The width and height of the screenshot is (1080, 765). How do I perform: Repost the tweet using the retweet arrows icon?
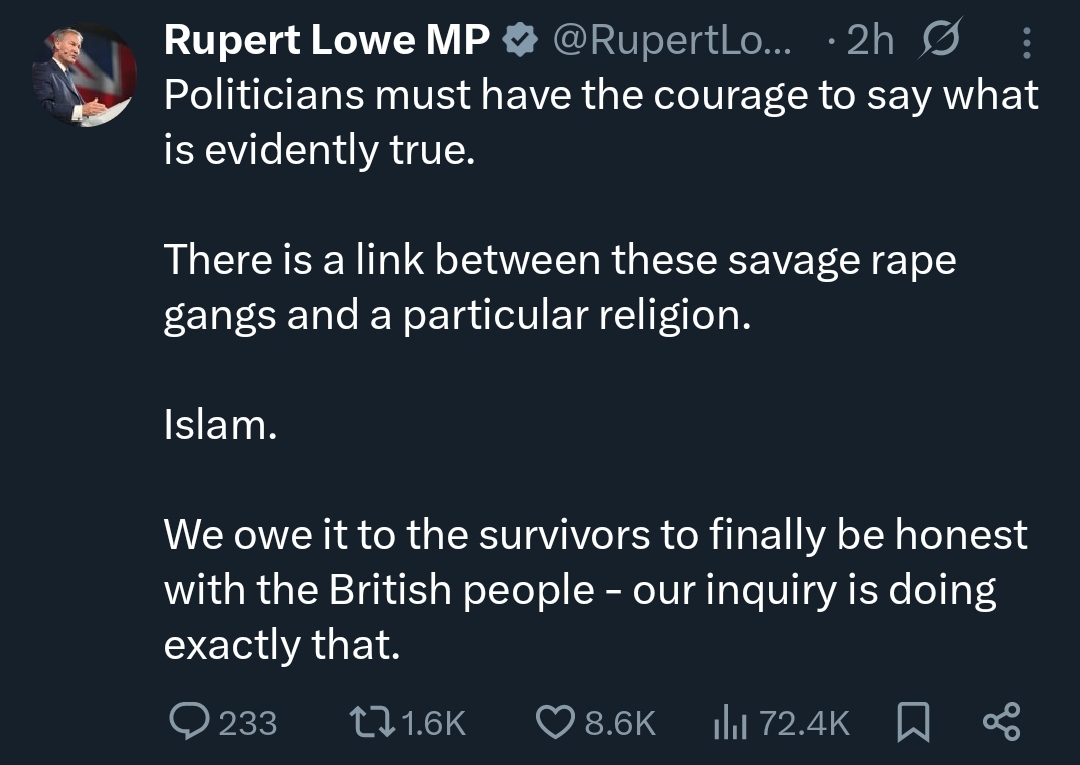369,721
